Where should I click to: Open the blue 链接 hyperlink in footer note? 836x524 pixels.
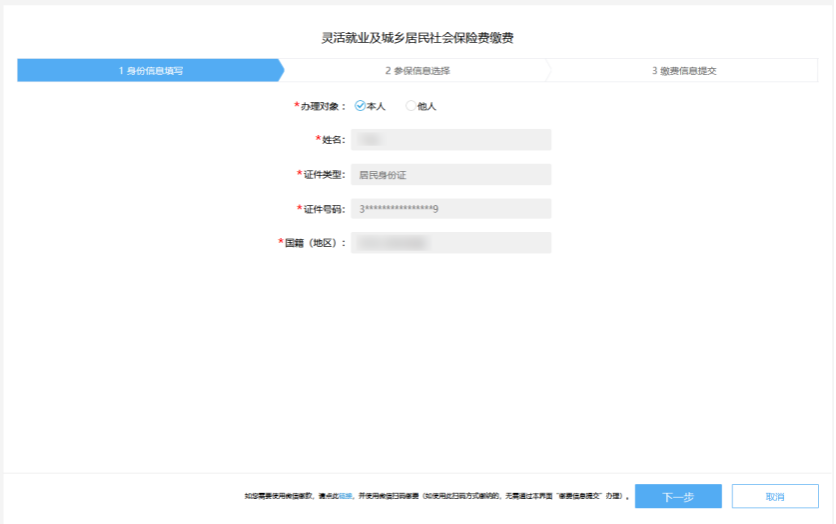(x=345, y=496)
